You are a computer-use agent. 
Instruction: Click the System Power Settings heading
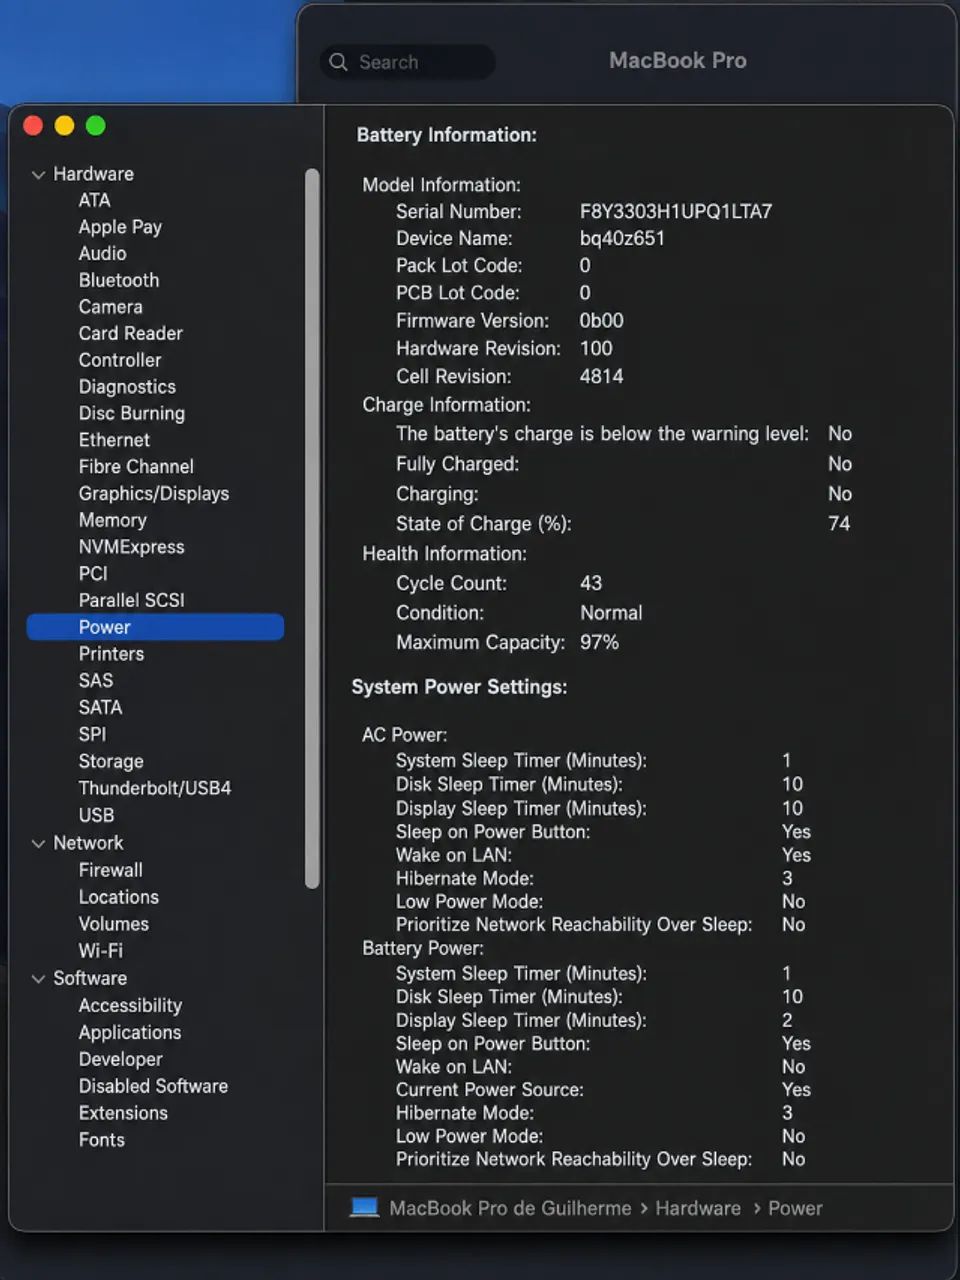(459, 687)
